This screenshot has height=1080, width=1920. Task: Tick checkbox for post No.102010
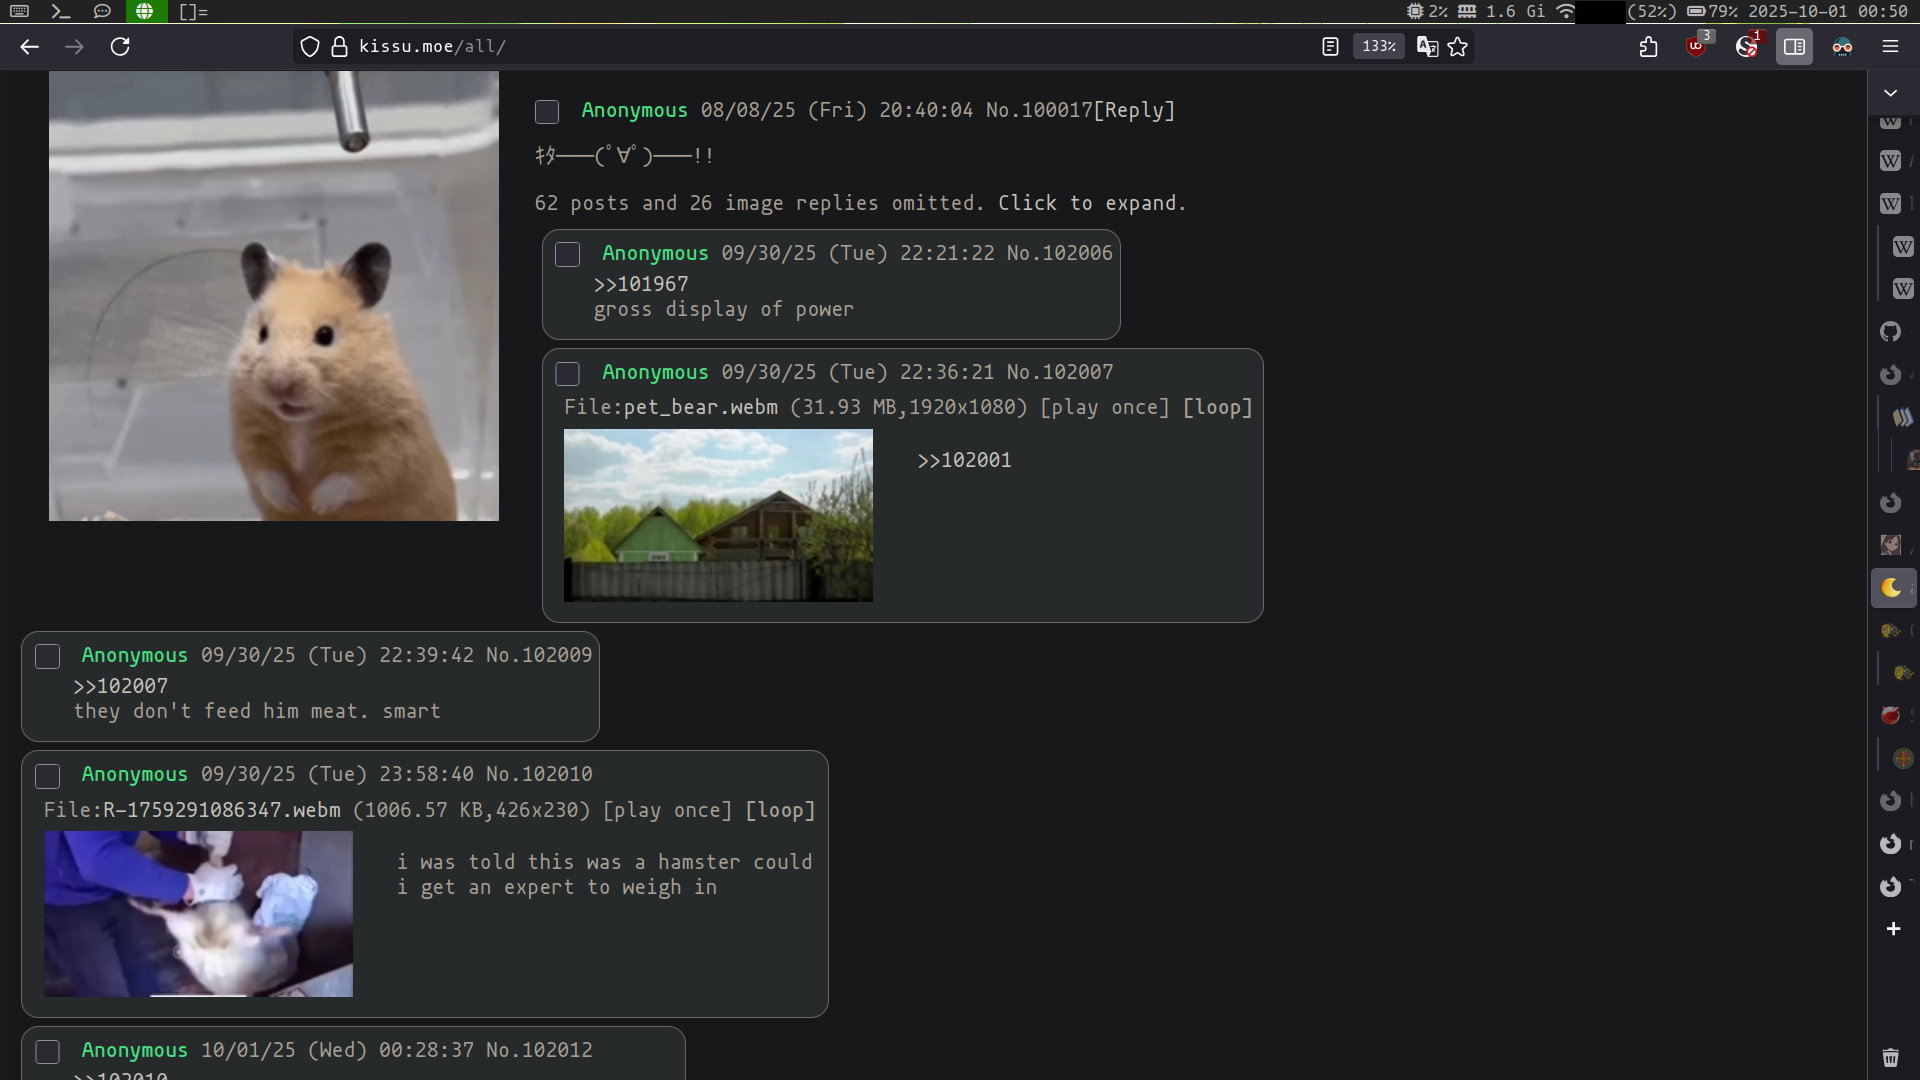[x=48, y=776]
